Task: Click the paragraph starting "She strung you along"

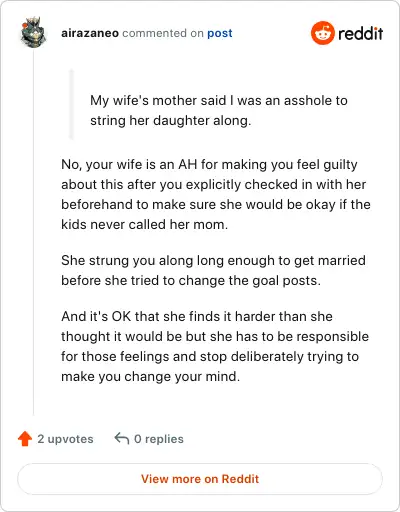Action: (213, 270)
